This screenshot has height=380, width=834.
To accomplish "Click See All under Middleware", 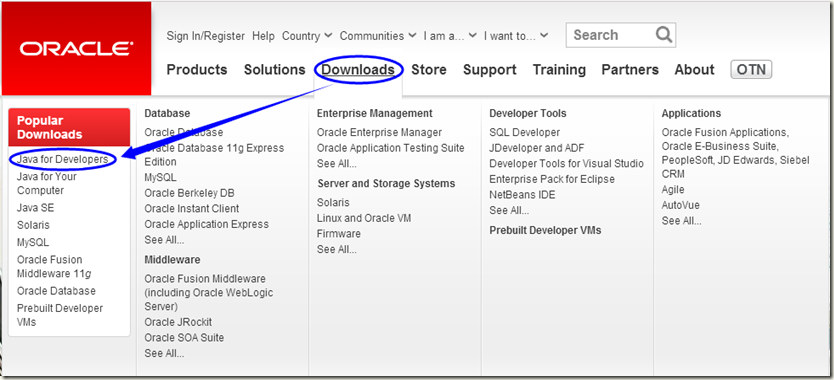I will click(164, 353).
